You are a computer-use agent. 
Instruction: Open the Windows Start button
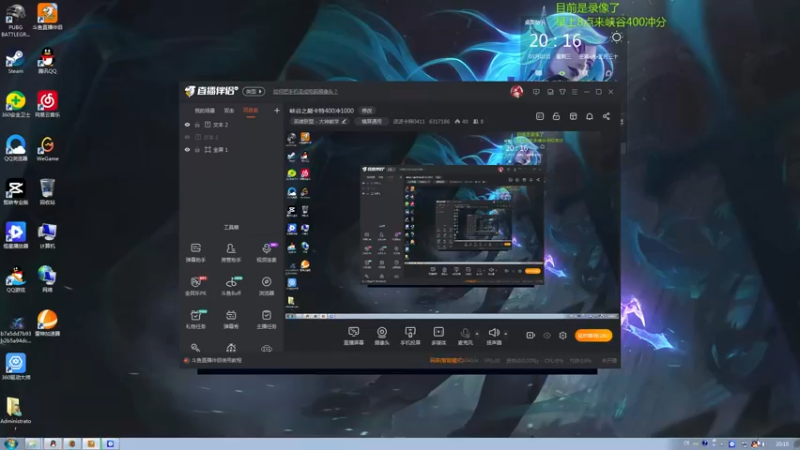(x=10, y=443)
